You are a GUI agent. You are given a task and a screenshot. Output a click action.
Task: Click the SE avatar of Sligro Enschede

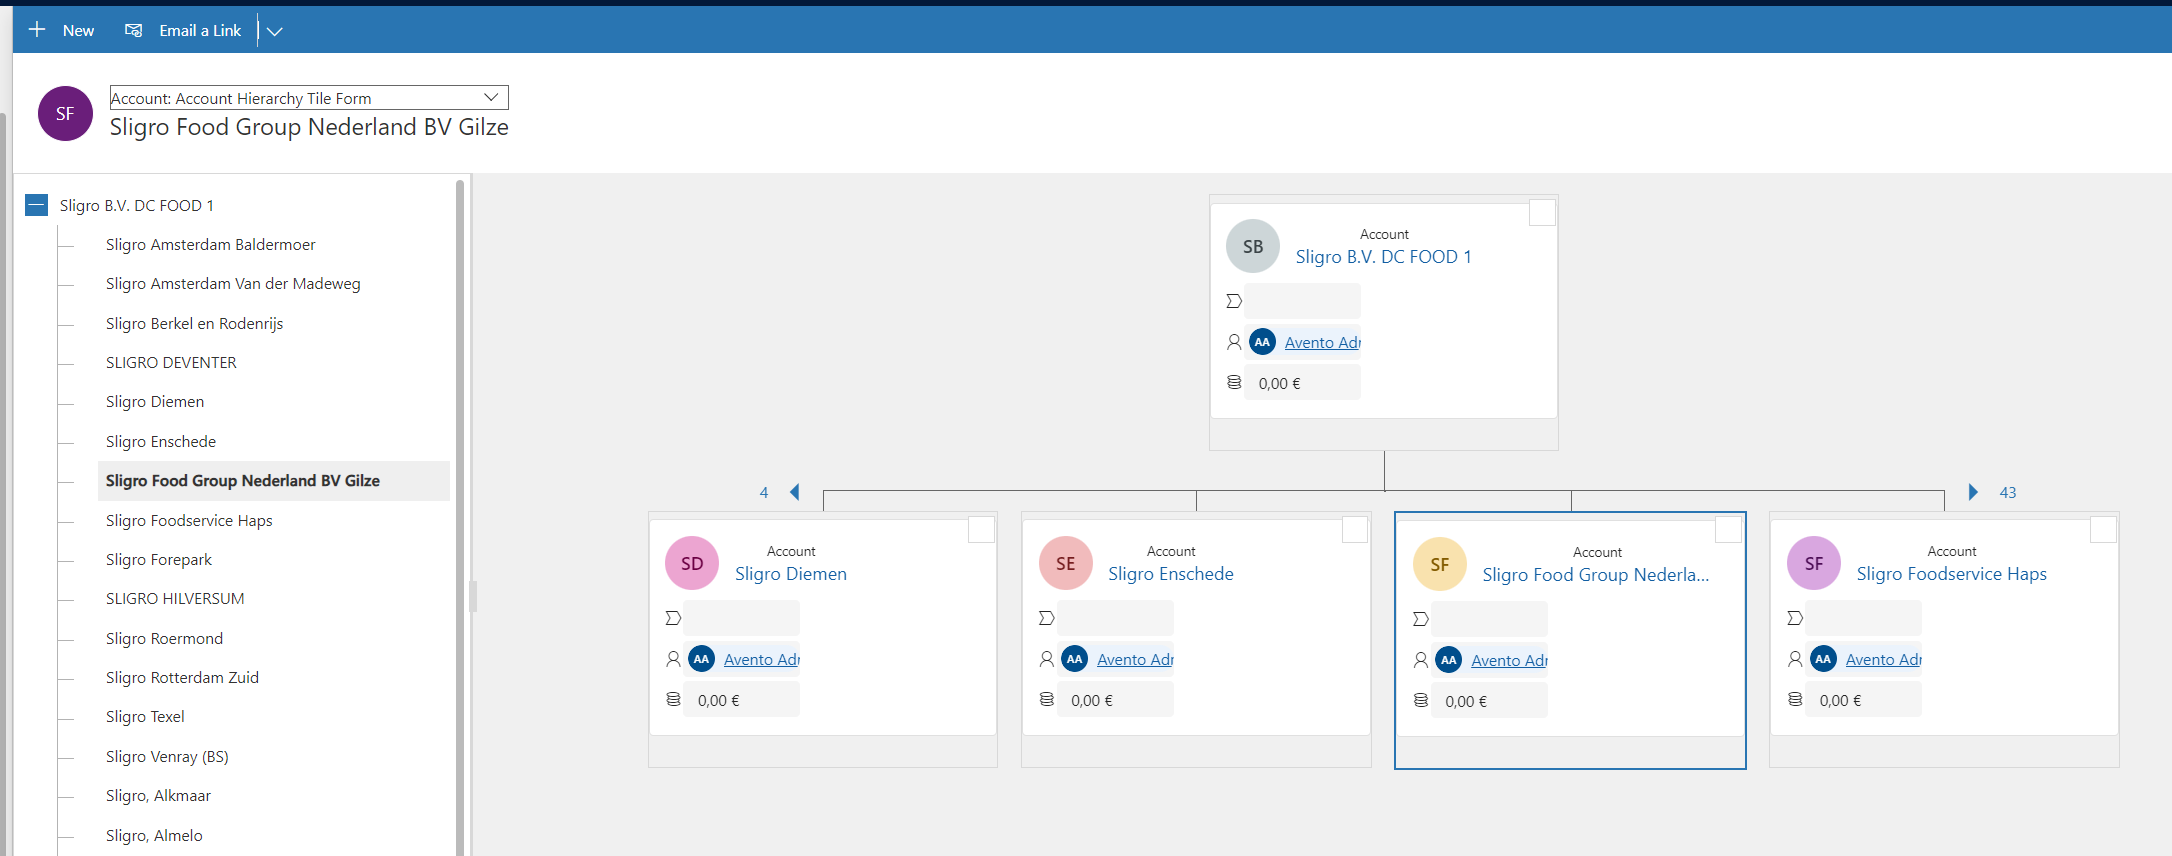(x=1065, y=563)
